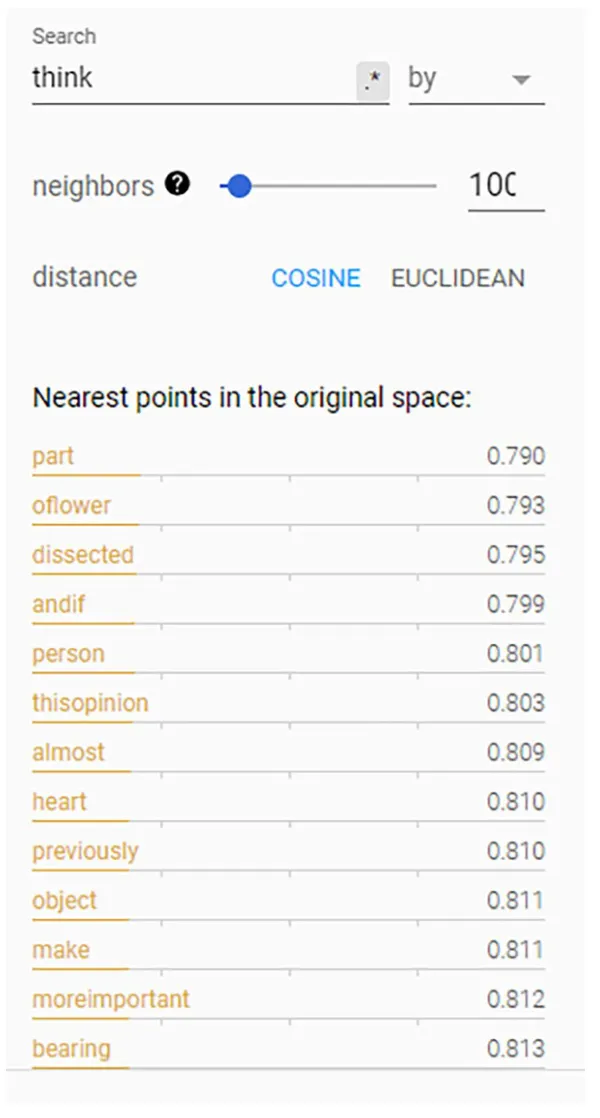Toggle the regex search button
This screenshot has width=600, height=1118.
pos(372,82)
